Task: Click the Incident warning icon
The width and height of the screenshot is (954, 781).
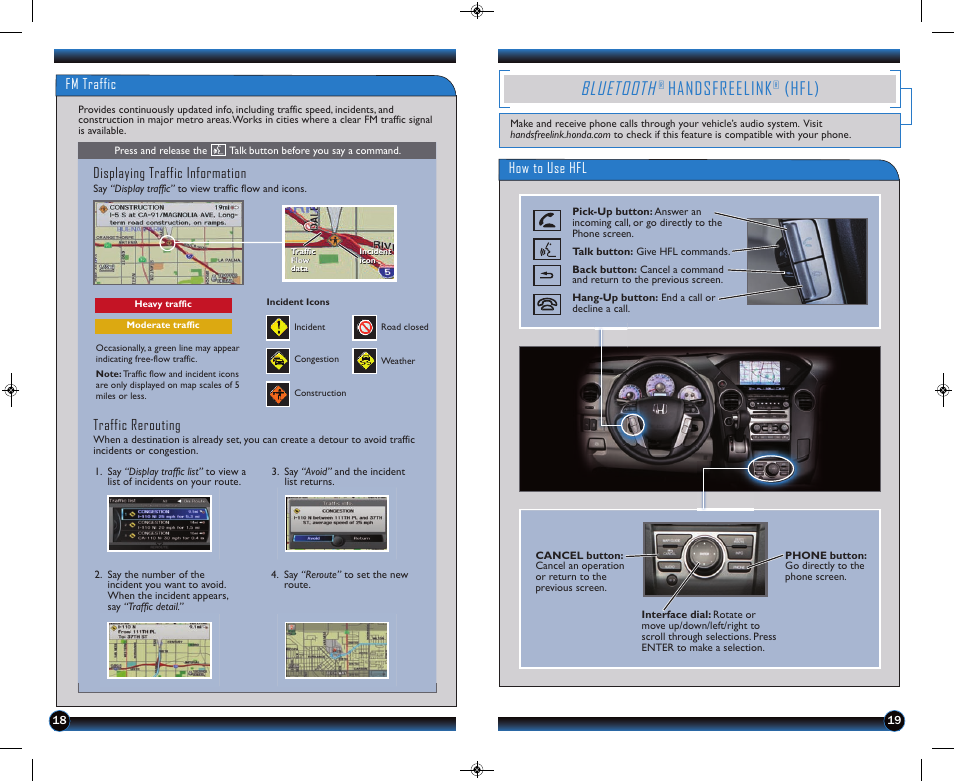Action: click(278, 327)
